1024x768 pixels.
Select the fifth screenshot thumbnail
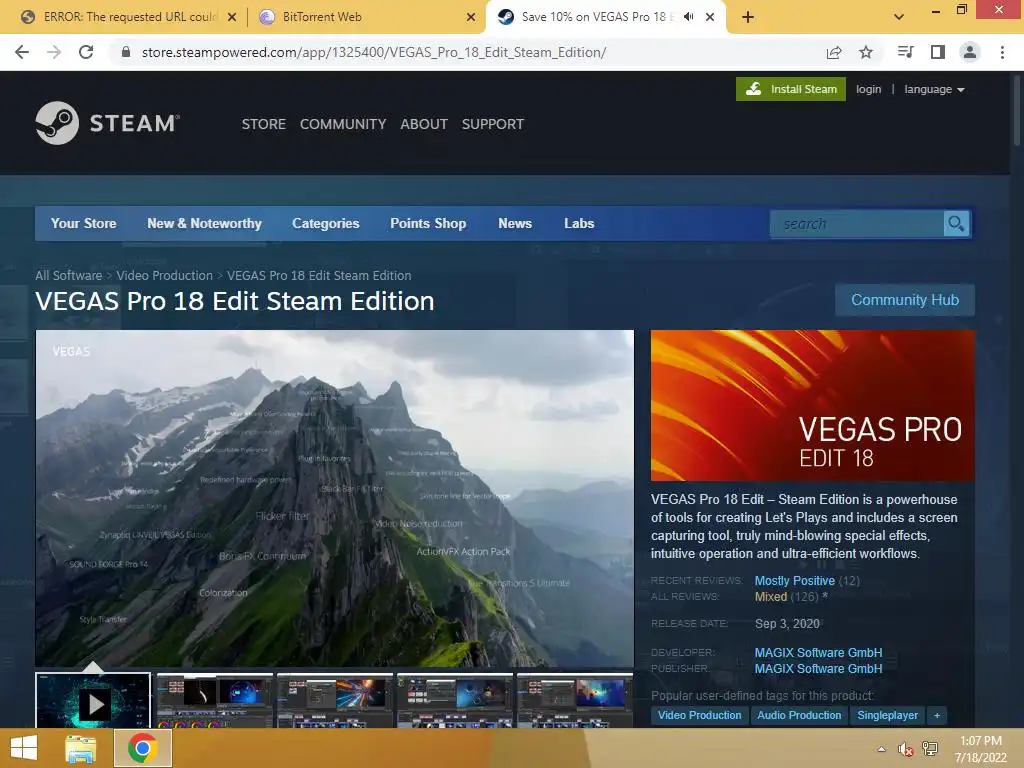pos(575,701)
